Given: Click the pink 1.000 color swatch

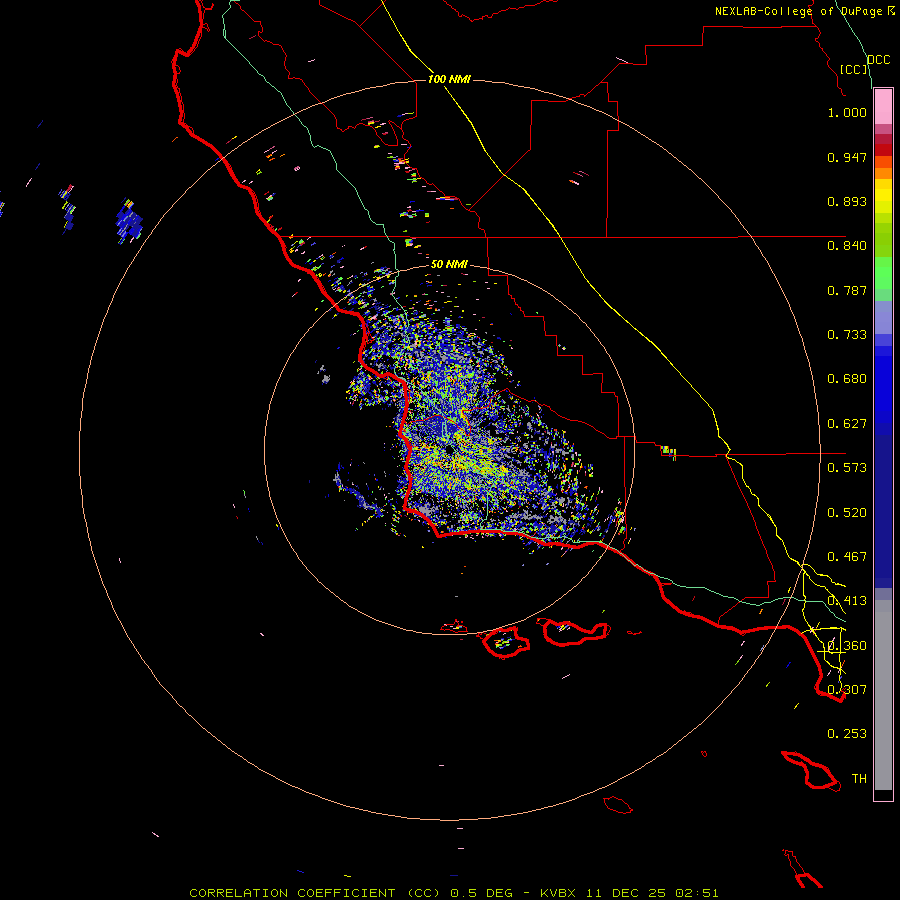Looking at the screenshot, I should 883,107.
